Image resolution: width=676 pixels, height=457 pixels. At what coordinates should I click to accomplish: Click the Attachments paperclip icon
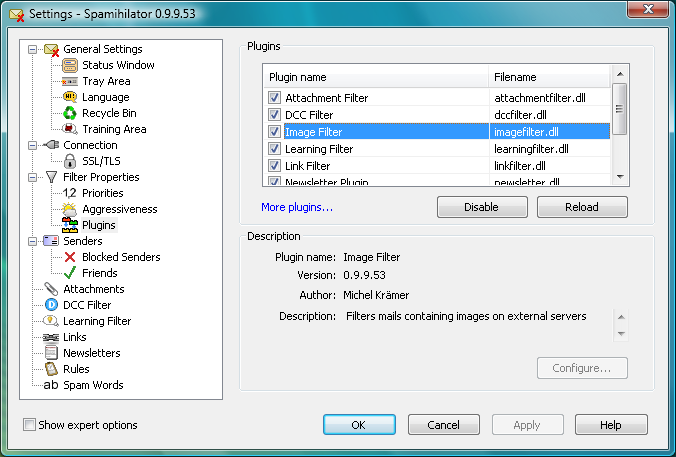51,289
